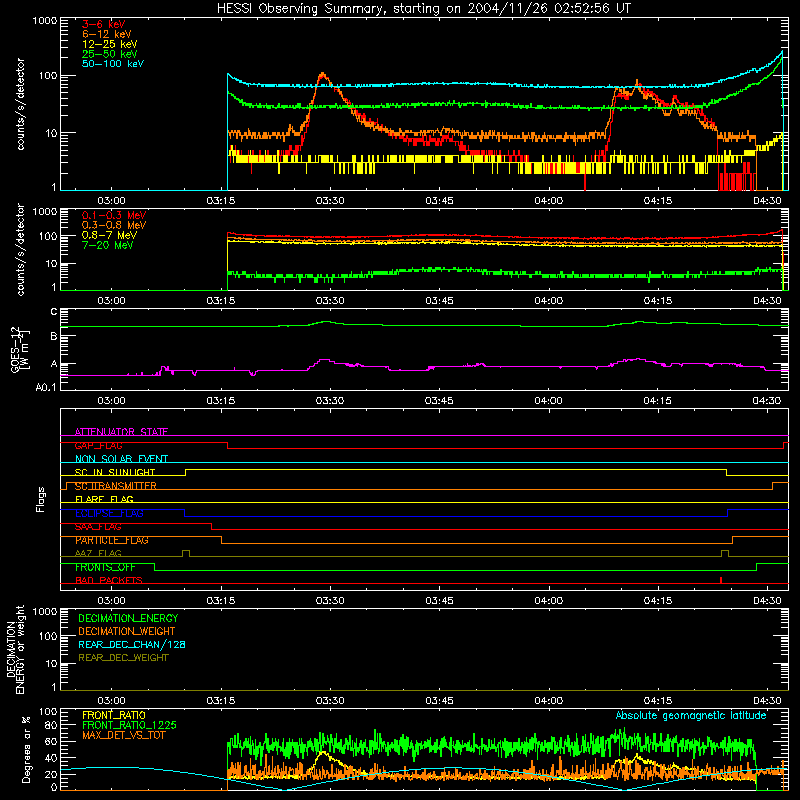
Task: Click the 0.3-0.8 MeV legend label
Action: 114,225
